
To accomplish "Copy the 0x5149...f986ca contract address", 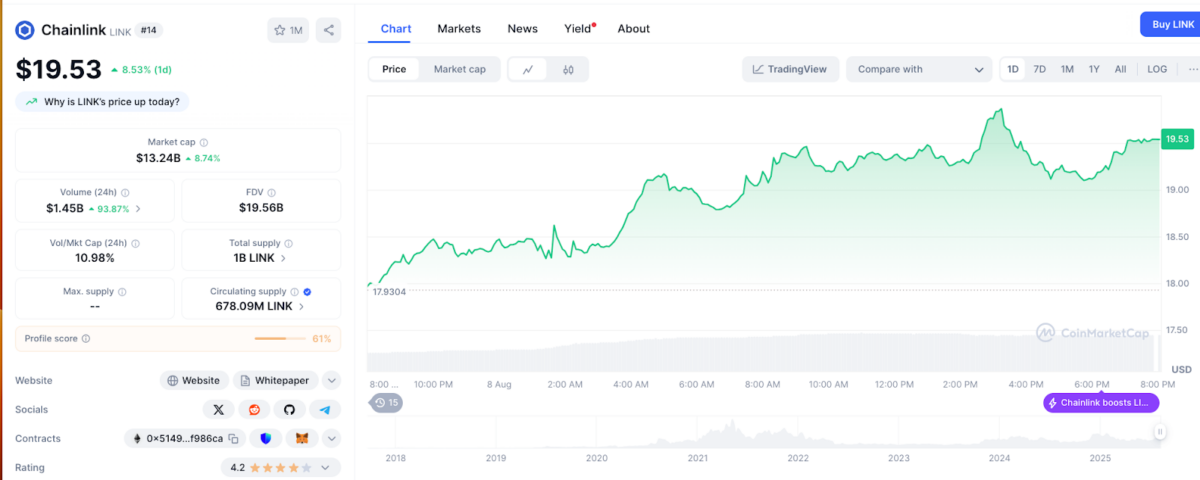I will (x=233, y=438).
